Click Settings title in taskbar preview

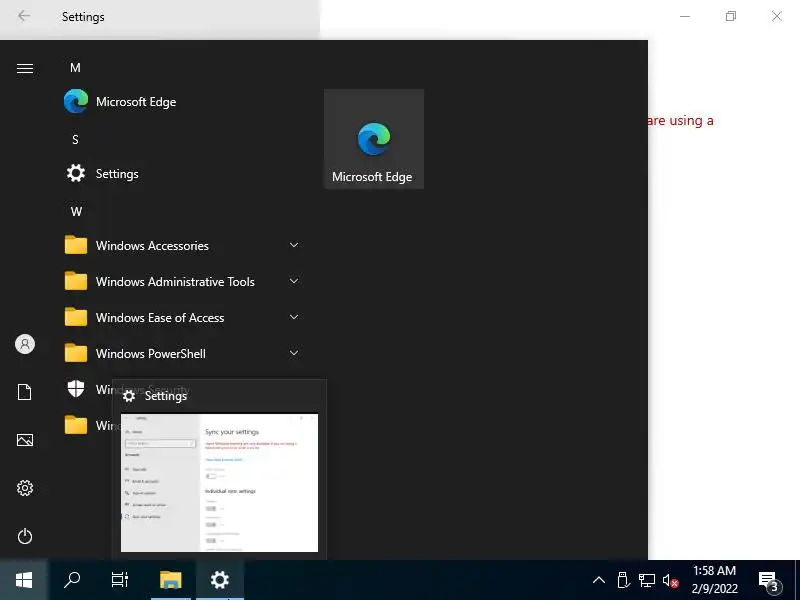[x=166, y=396]
